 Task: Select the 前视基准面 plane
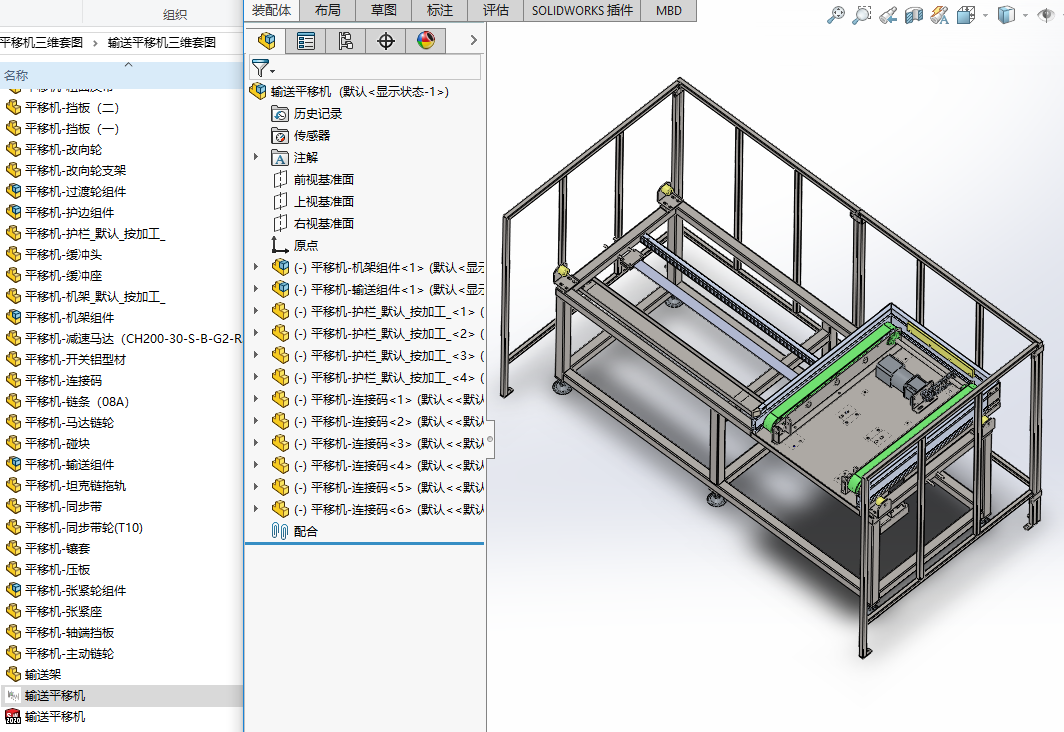point(323,180)
